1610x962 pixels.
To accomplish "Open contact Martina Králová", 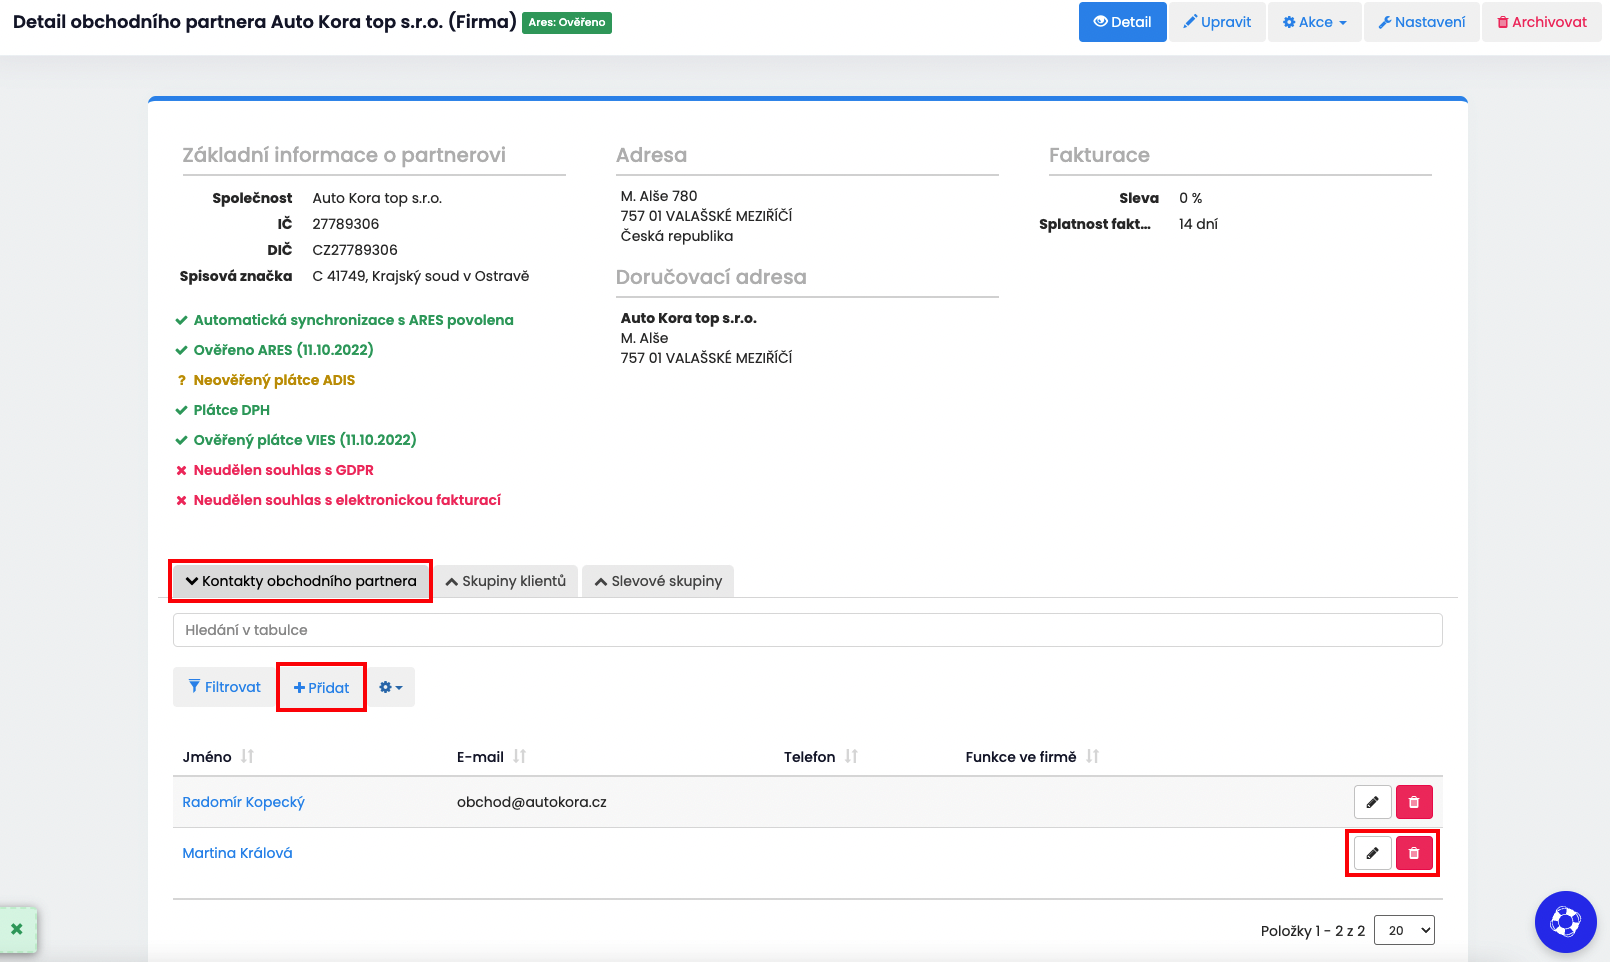I will (x=237, y=853).
